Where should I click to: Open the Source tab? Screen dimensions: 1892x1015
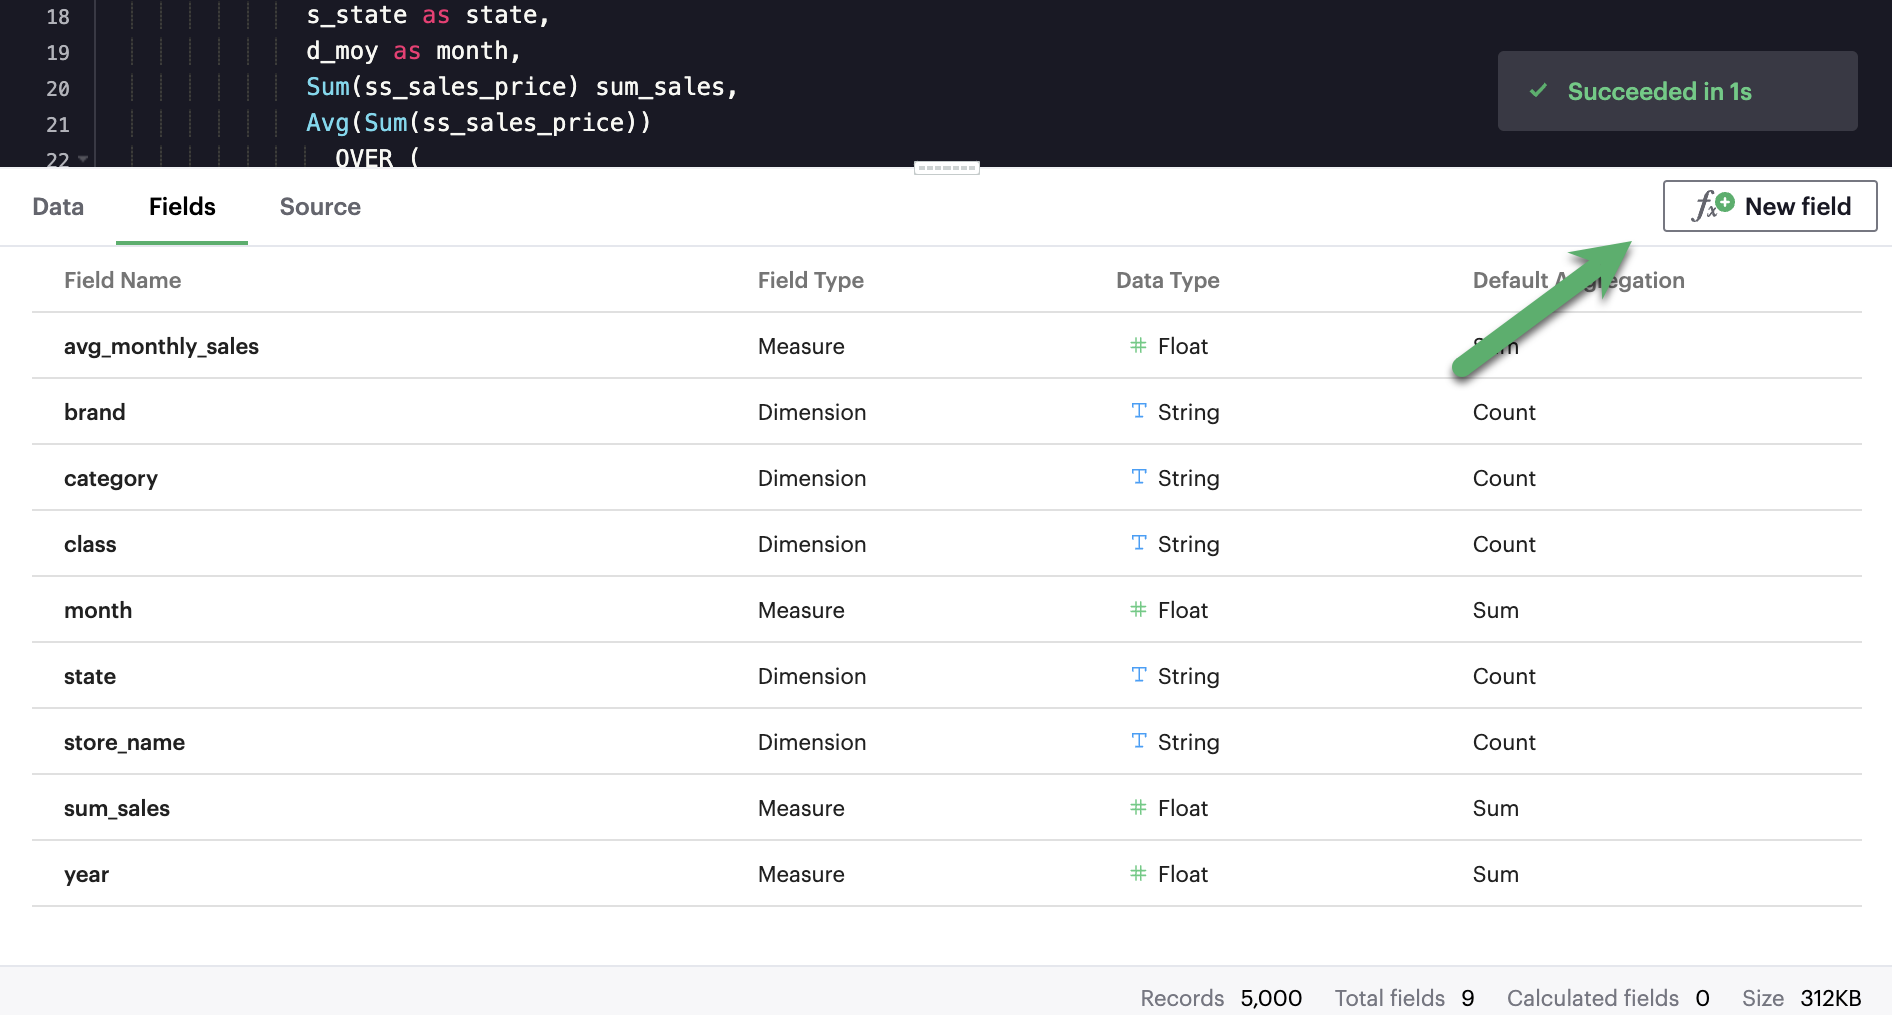320,207
